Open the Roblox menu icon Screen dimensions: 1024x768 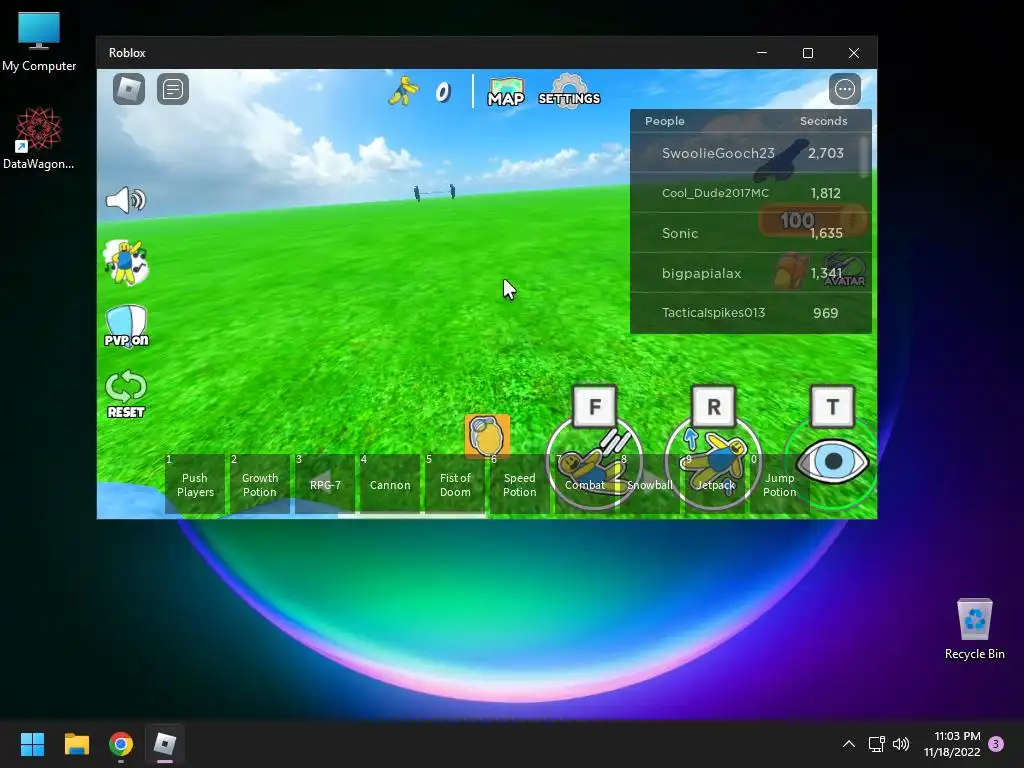(x=129, y=89)
